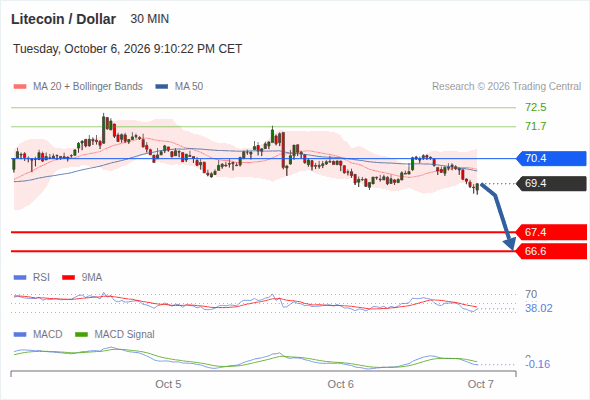
Task: Click the MA 50 legend label
Action: (x=189, y=87)
